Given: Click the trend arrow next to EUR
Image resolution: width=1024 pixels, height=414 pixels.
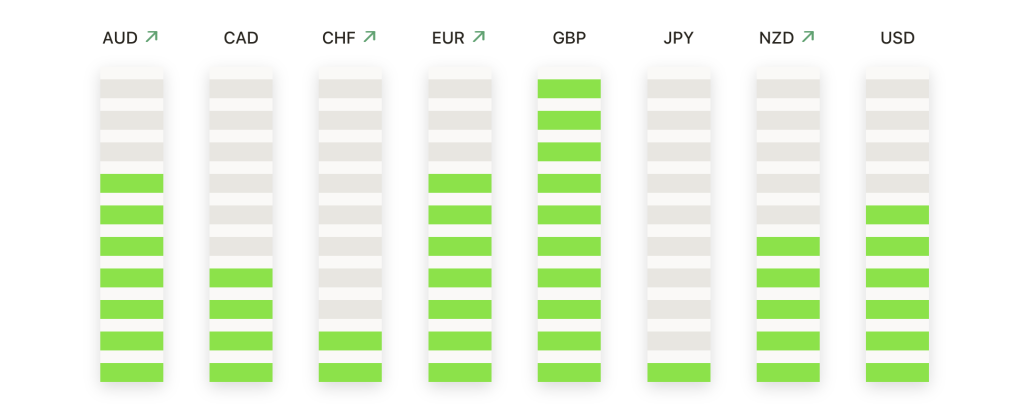Looking at the screenshot, I should tap(479, 37).
